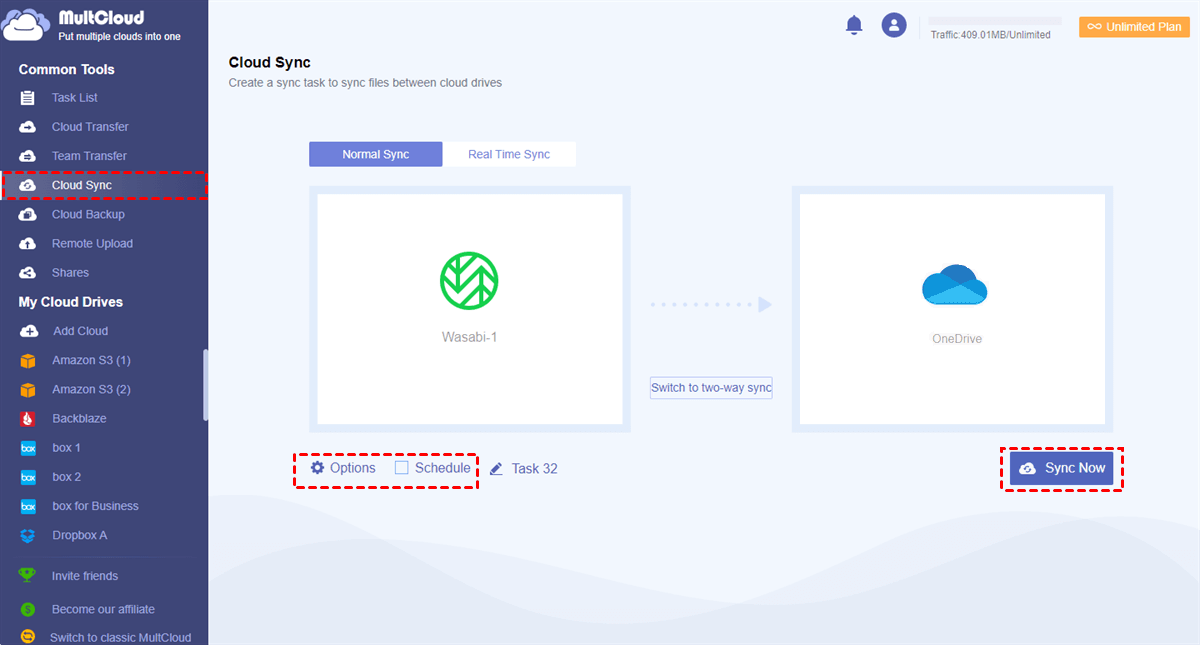1200x645 pixels.
Task: Click the Amazon S3 (1) box icon
Action: click(28, 360)
